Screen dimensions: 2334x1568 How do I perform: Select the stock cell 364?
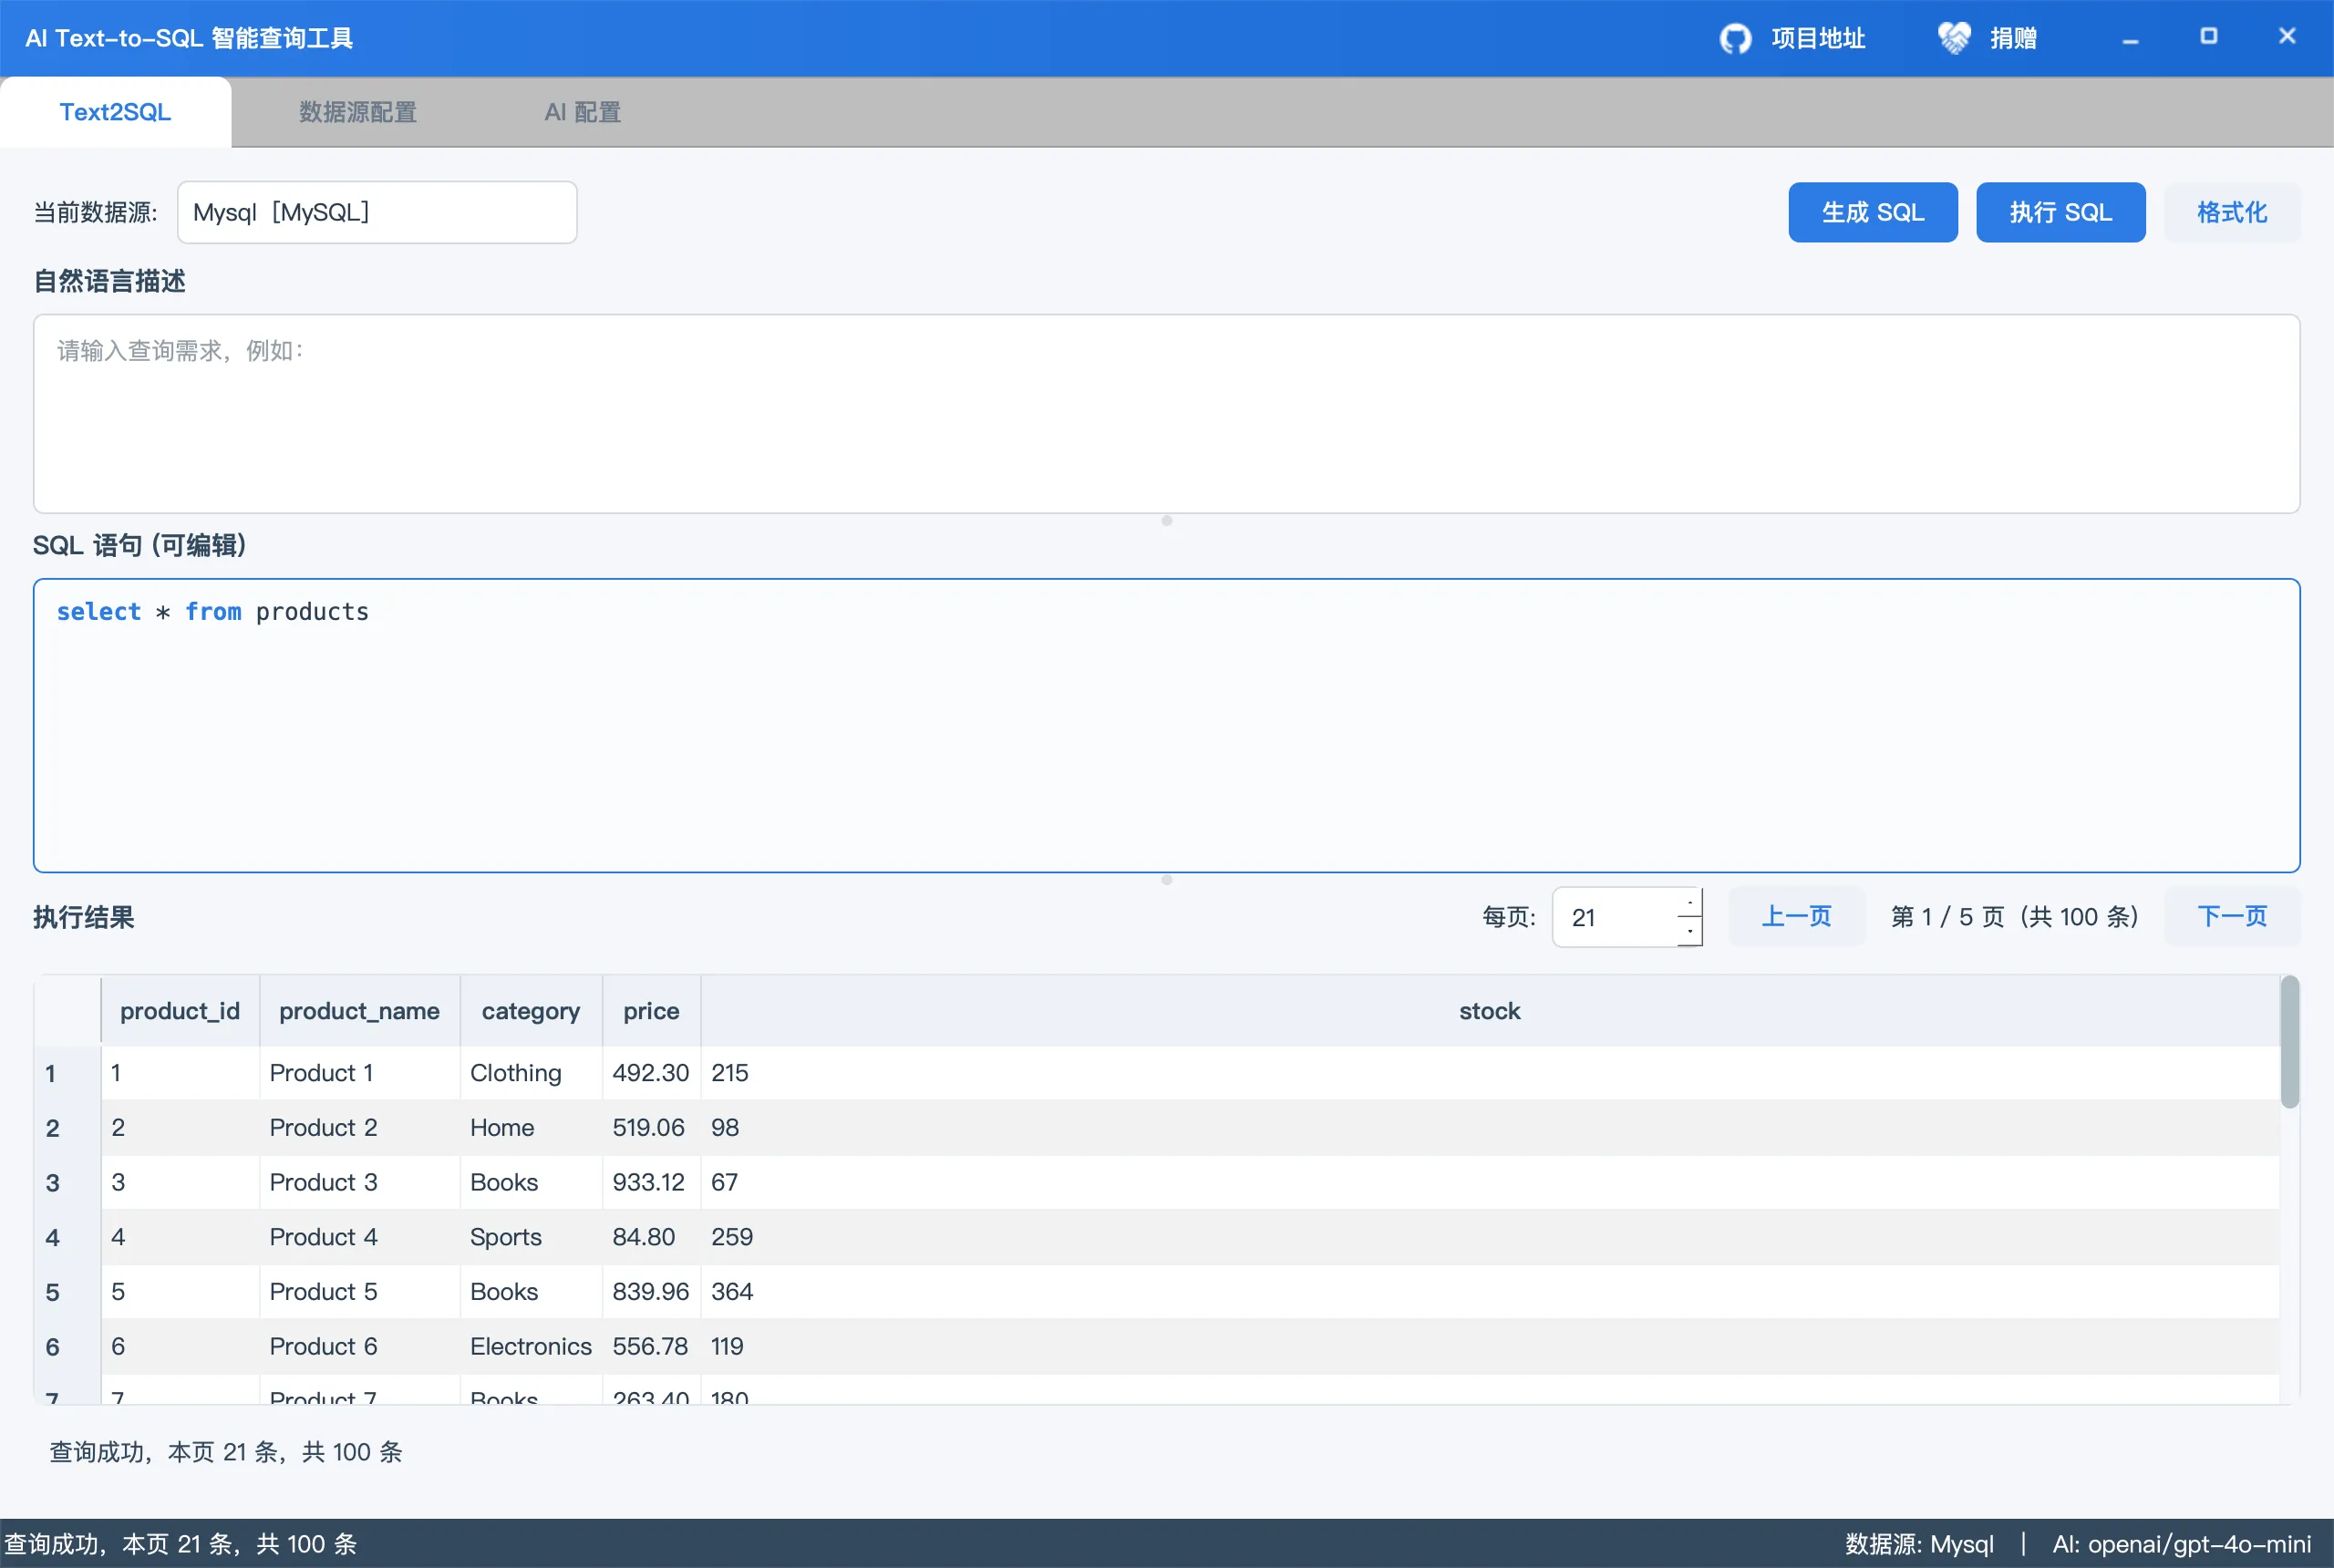click(x=1490, y=1292)
